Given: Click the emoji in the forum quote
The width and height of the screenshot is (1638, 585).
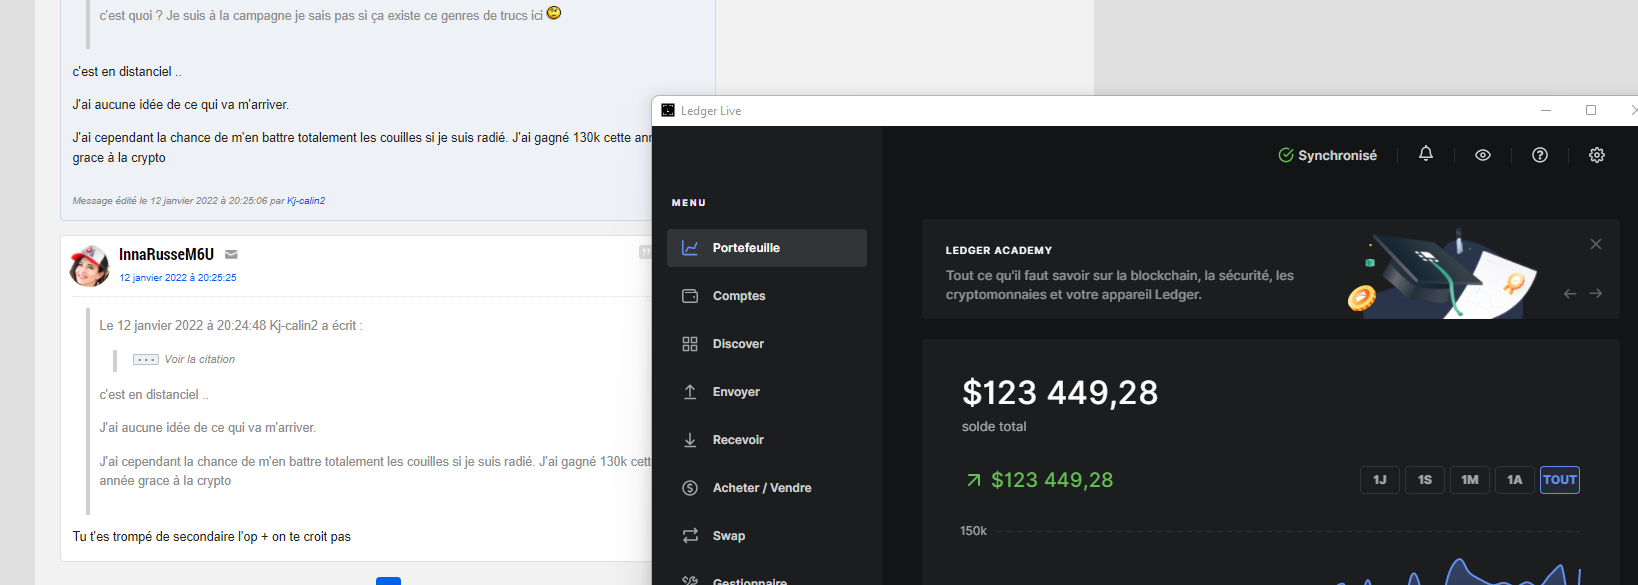Looking at the screenshot, I should coord(554,13).
